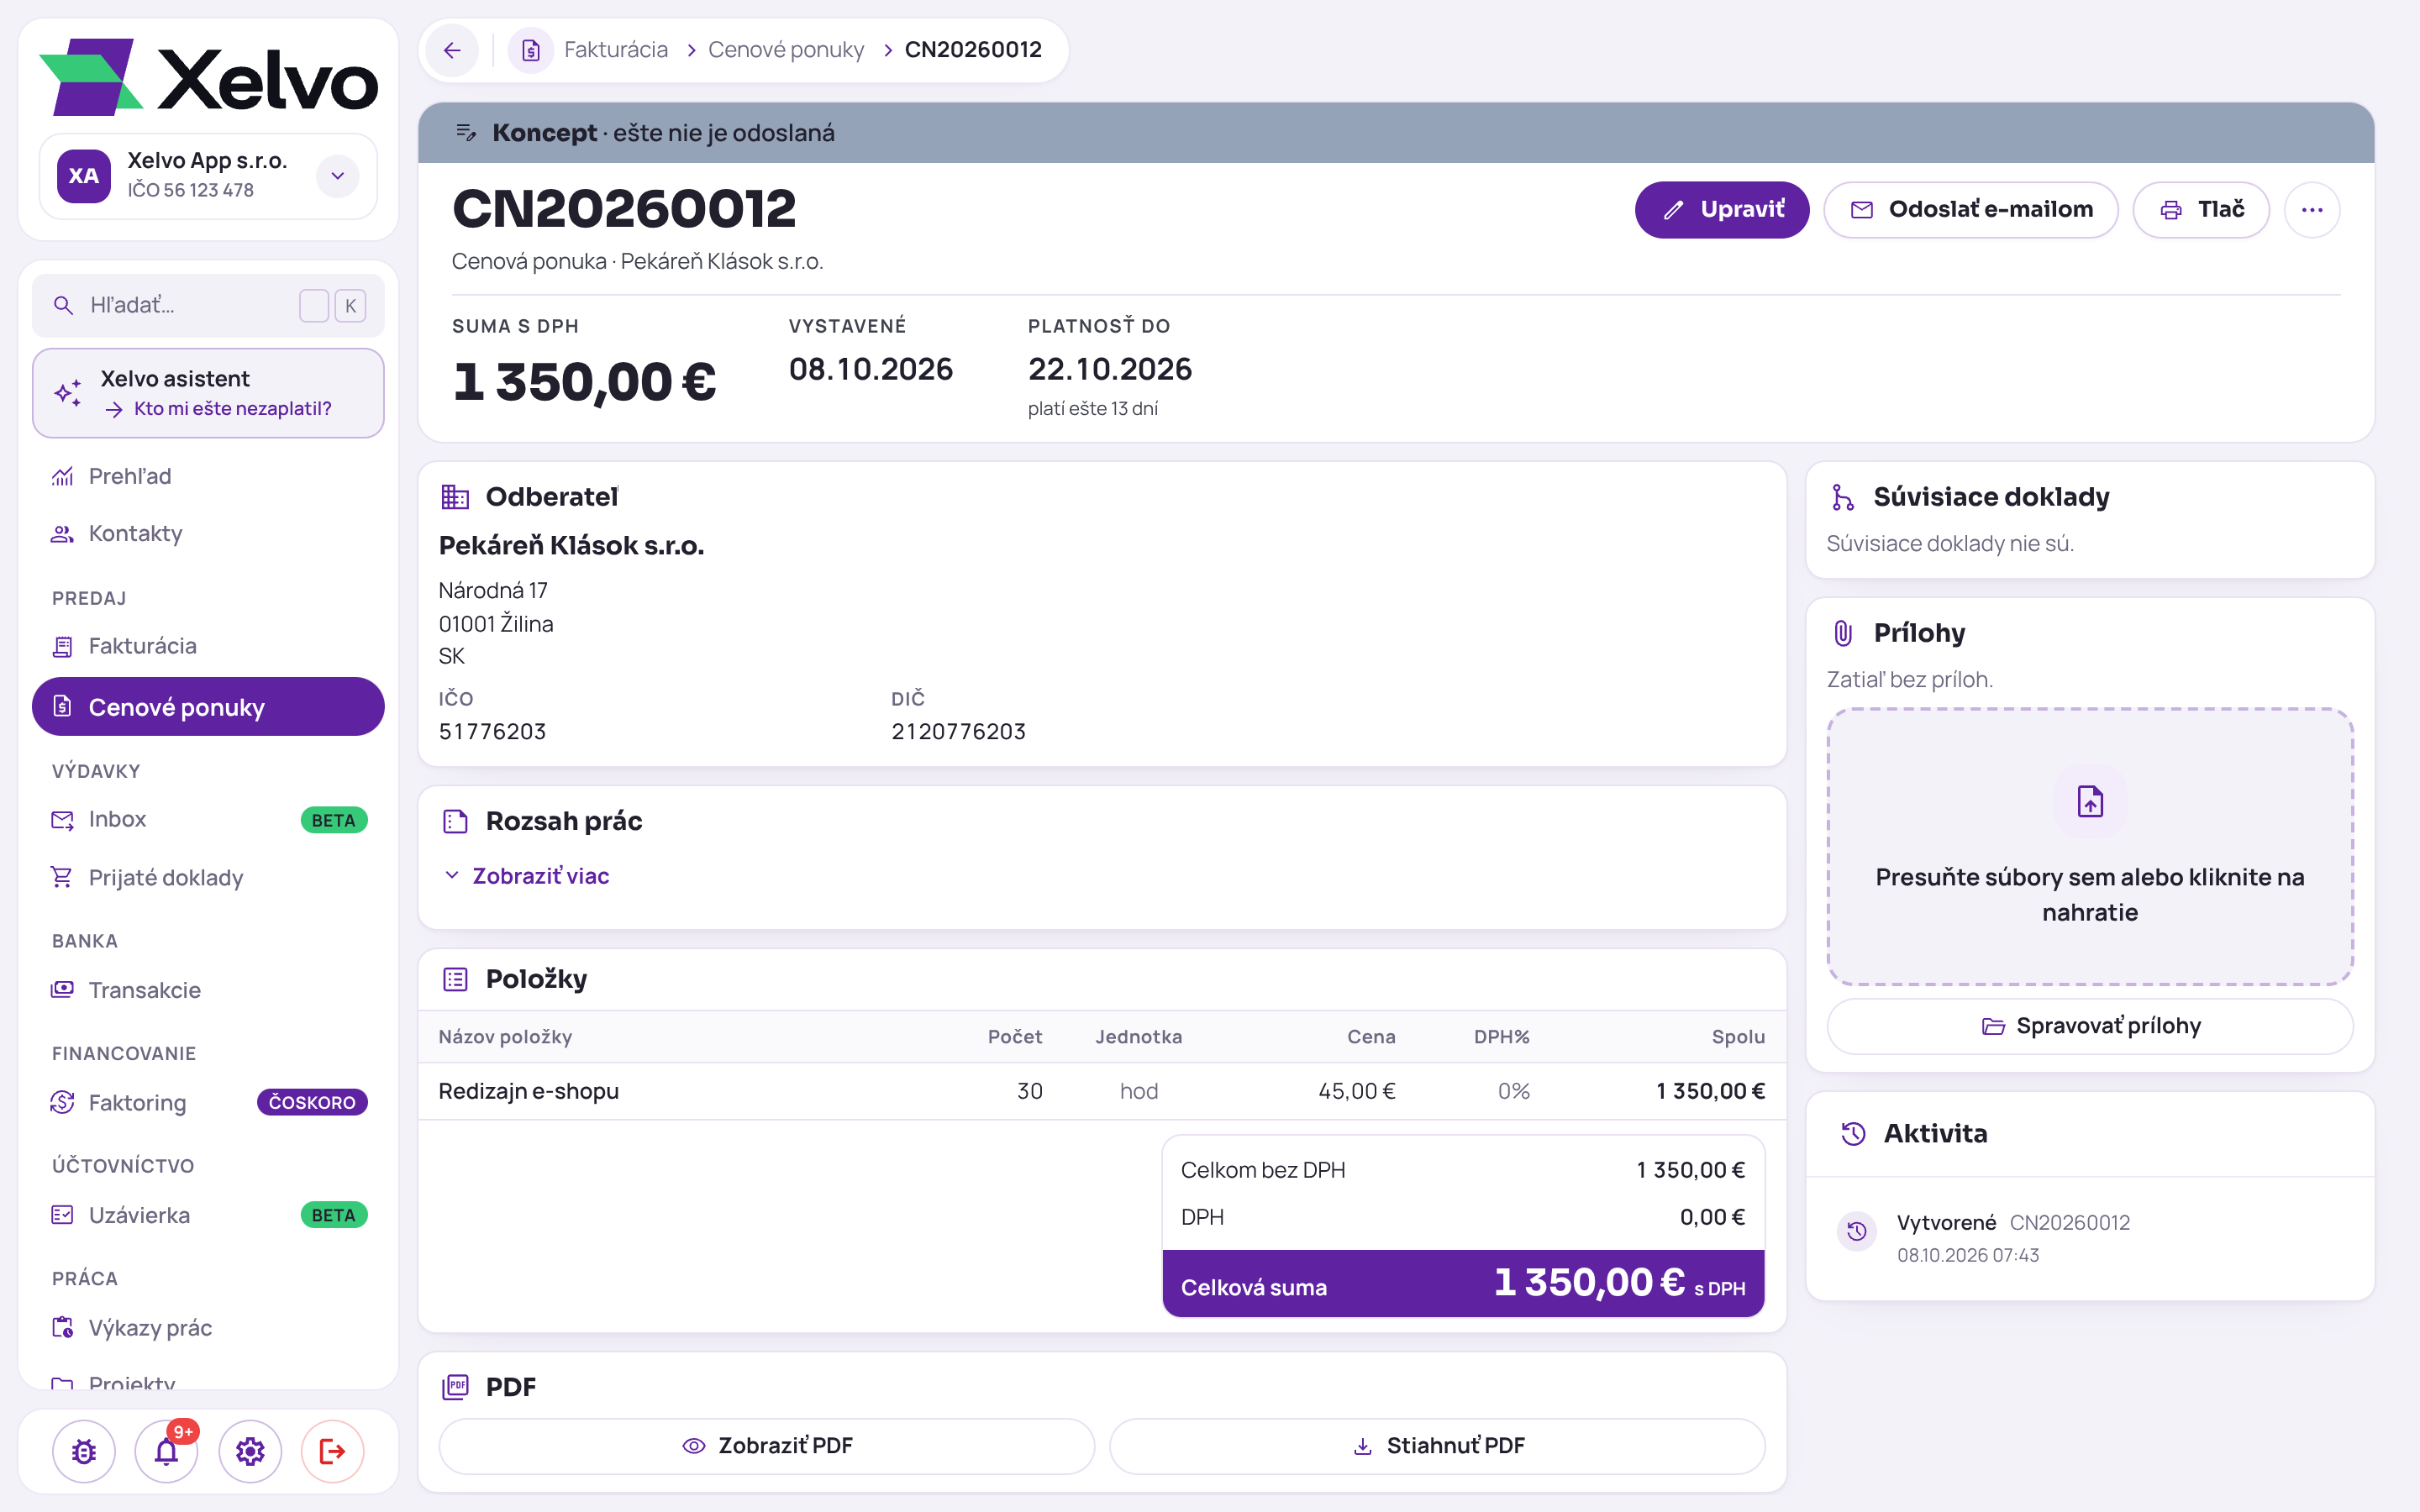Click the file drop zone for attachments

[x=2090, y=847]
